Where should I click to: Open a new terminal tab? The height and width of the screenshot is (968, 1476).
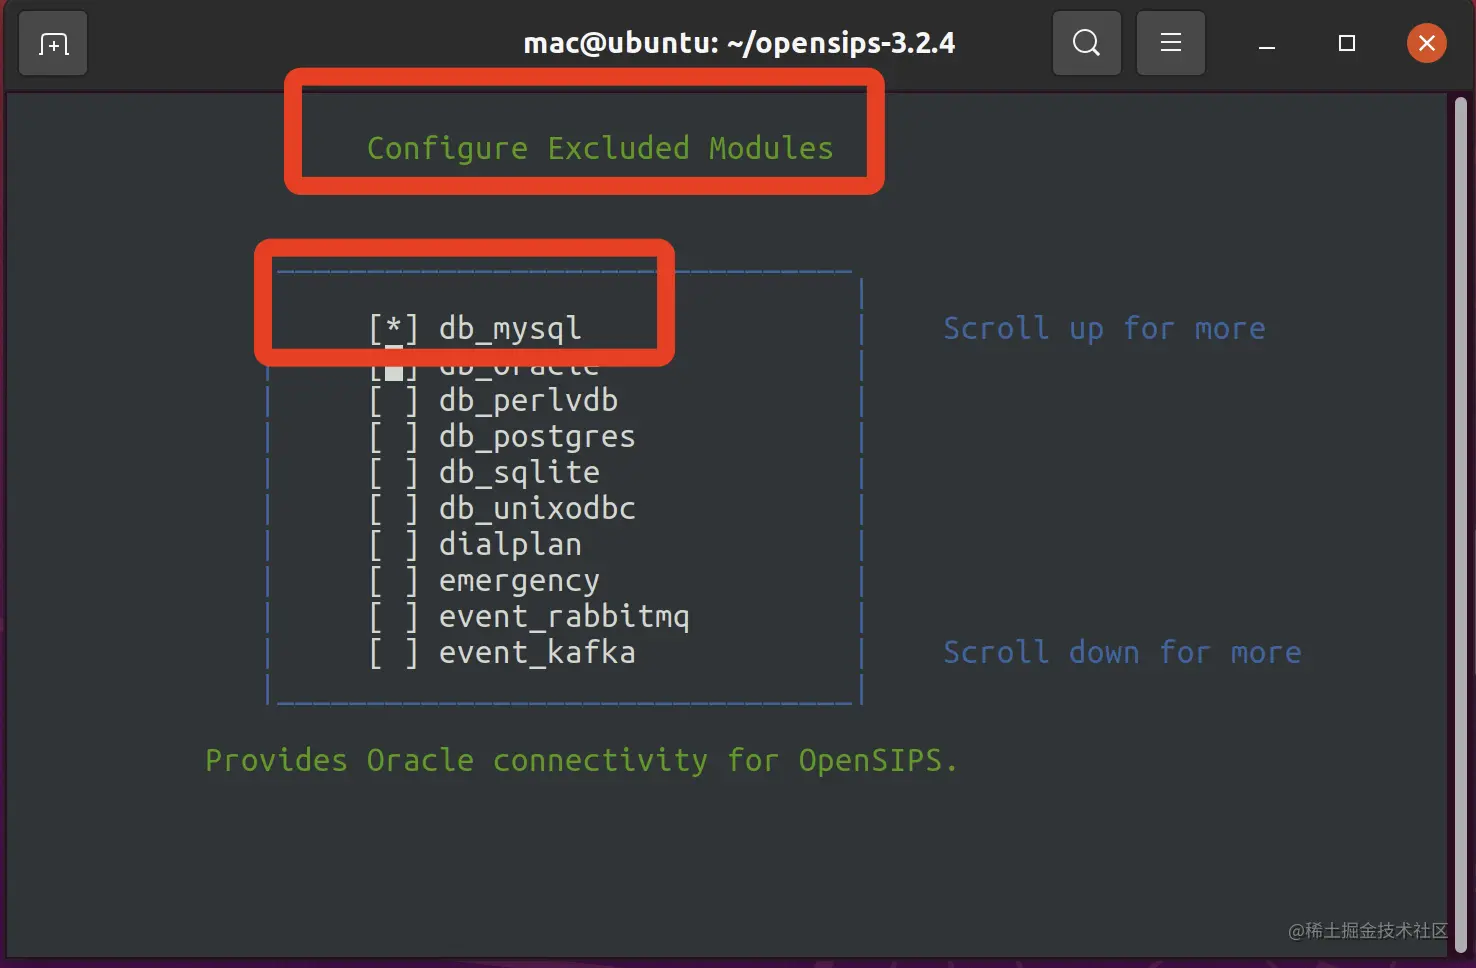point(53,44)
